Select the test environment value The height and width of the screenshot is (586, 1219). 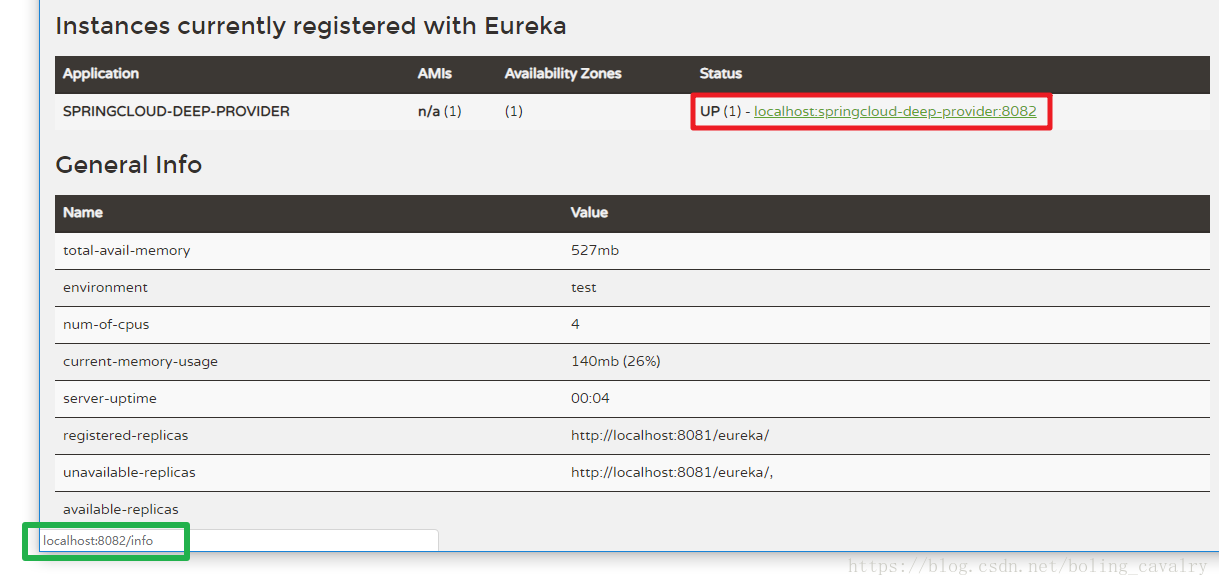click(584, 287)
